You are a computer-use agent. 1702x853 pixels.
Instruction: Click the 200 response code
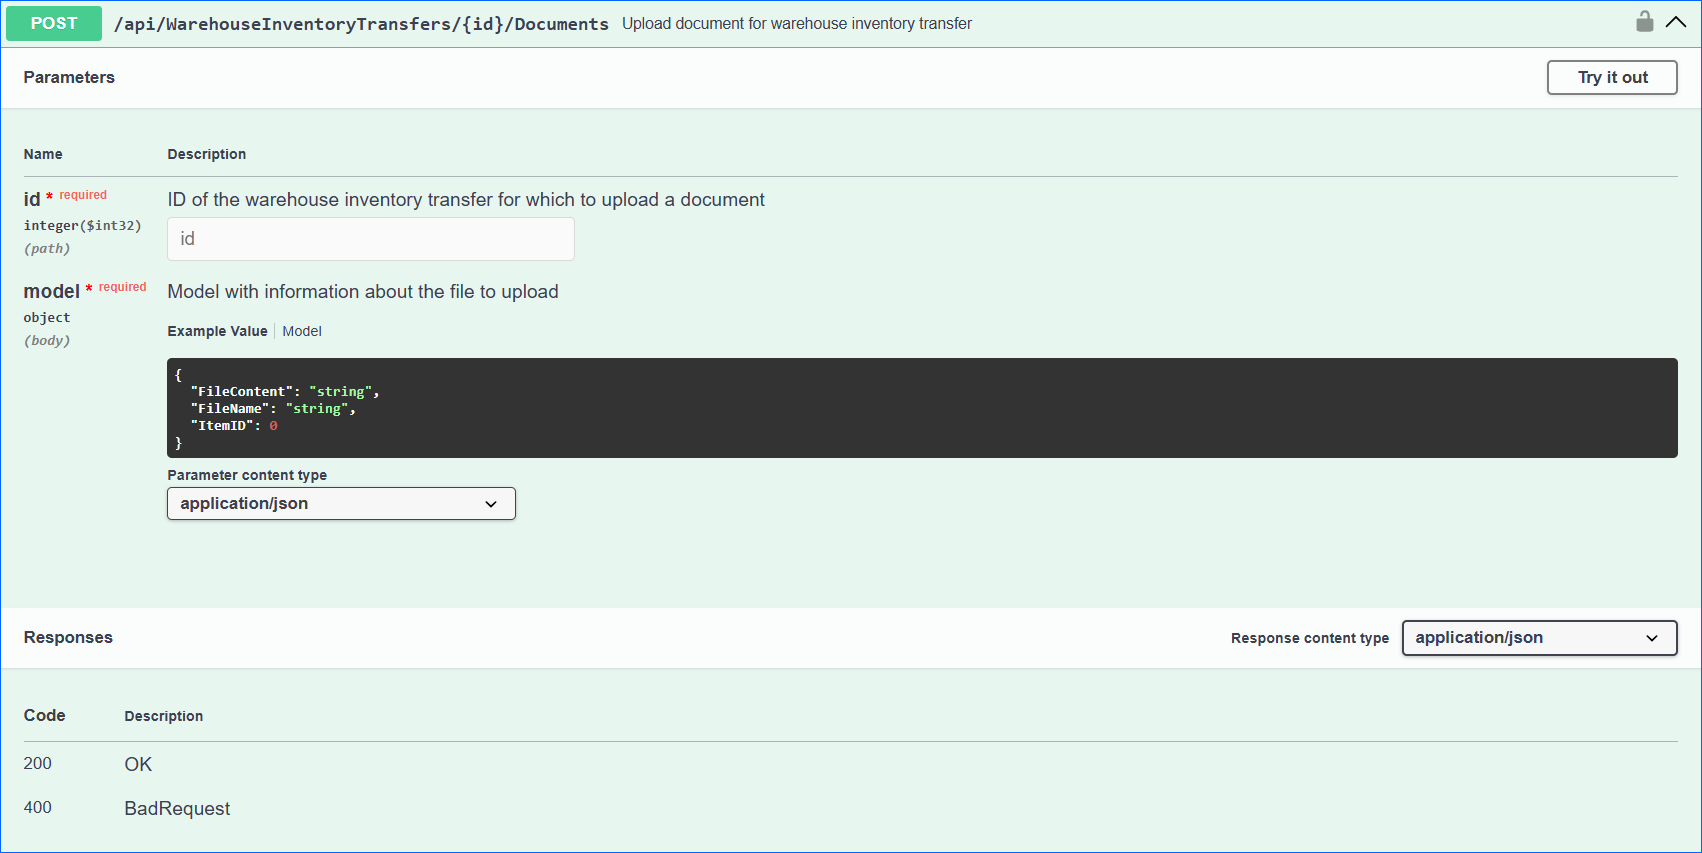pyautogui.click(x=38, y=764)
